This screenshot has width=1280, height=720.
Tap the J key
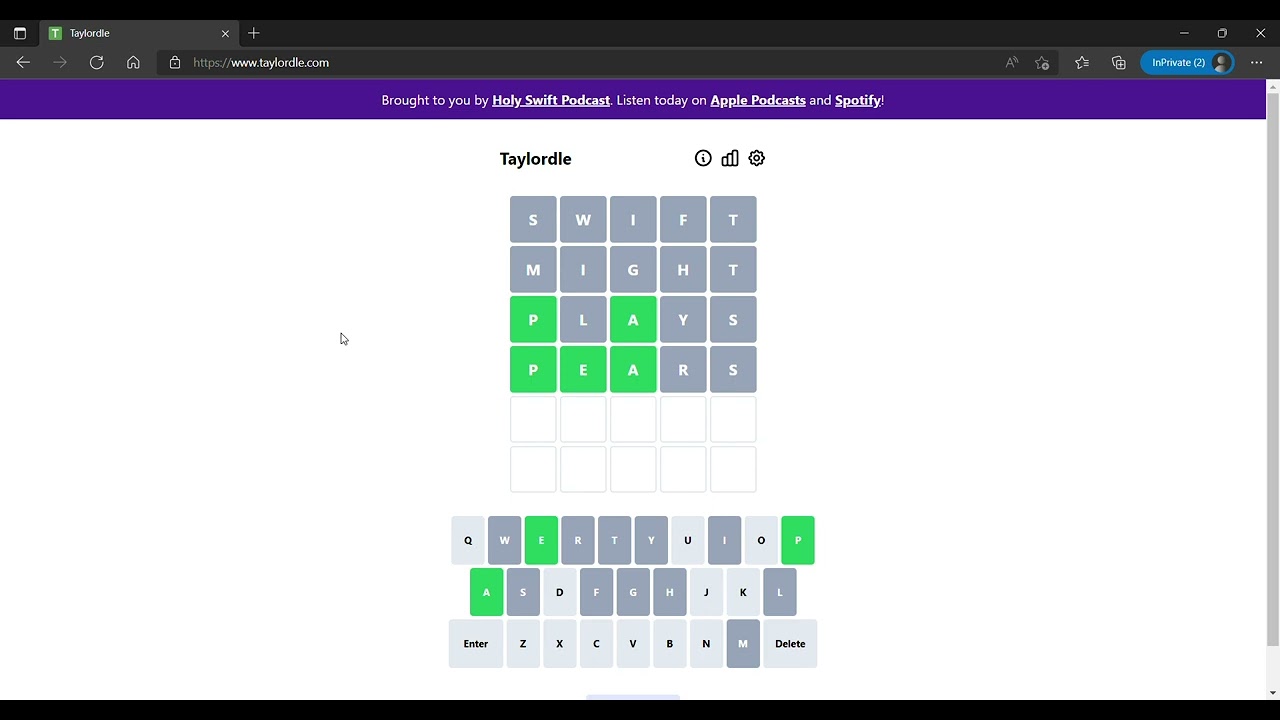(x=706, y=592)
